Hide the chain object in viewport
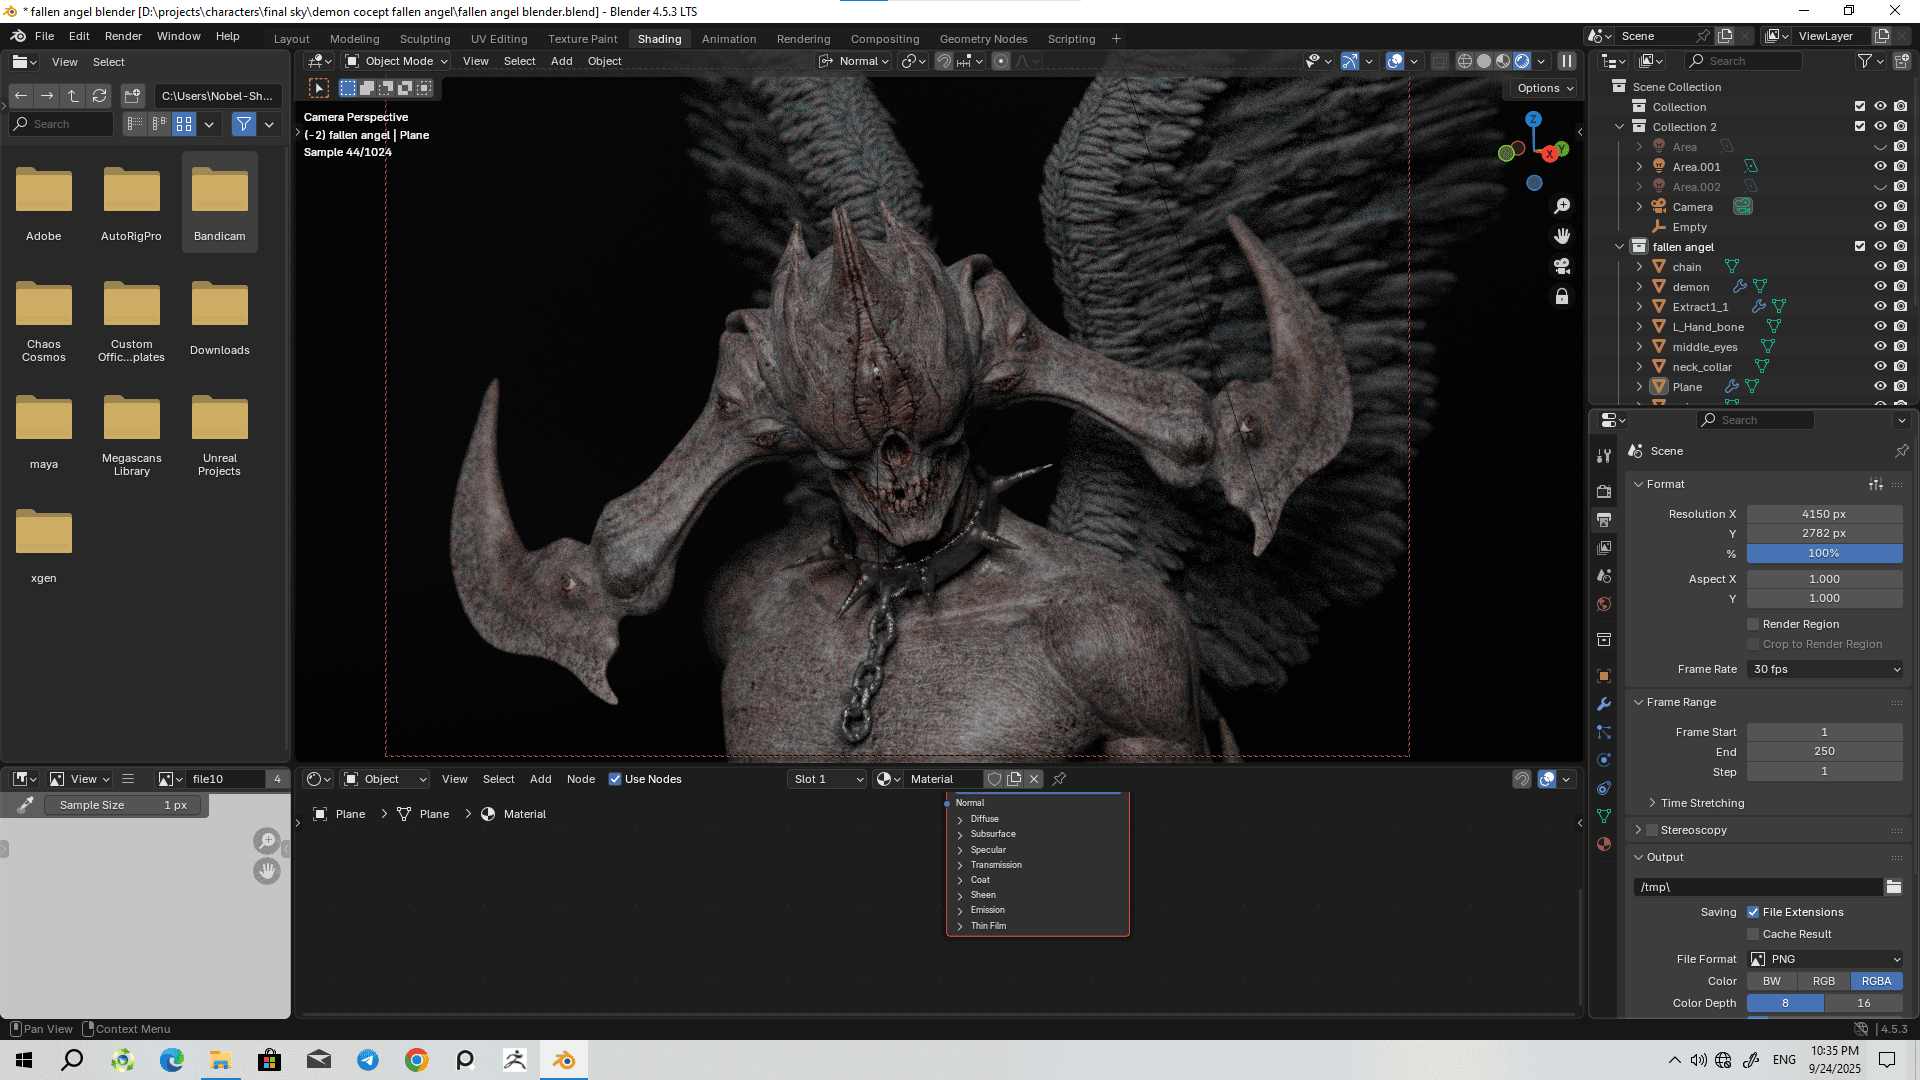The height and width of the screenshot is (1080, 1920). click(x=1880, y=267)
